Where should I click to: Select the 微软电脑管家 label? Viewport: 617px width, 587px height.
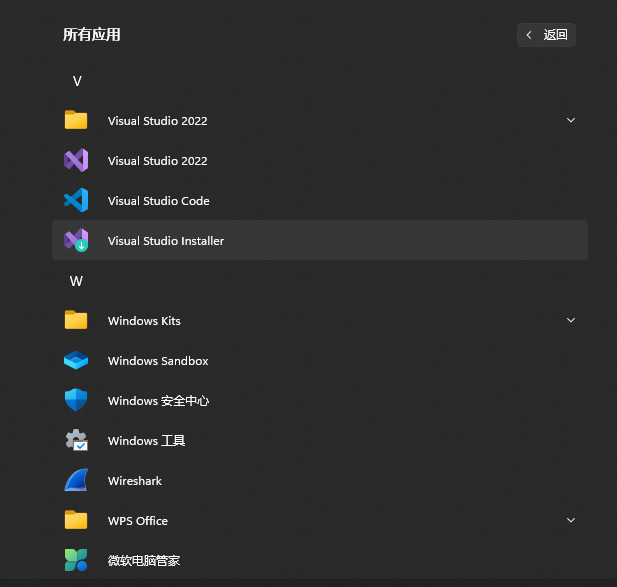[144, 561]
